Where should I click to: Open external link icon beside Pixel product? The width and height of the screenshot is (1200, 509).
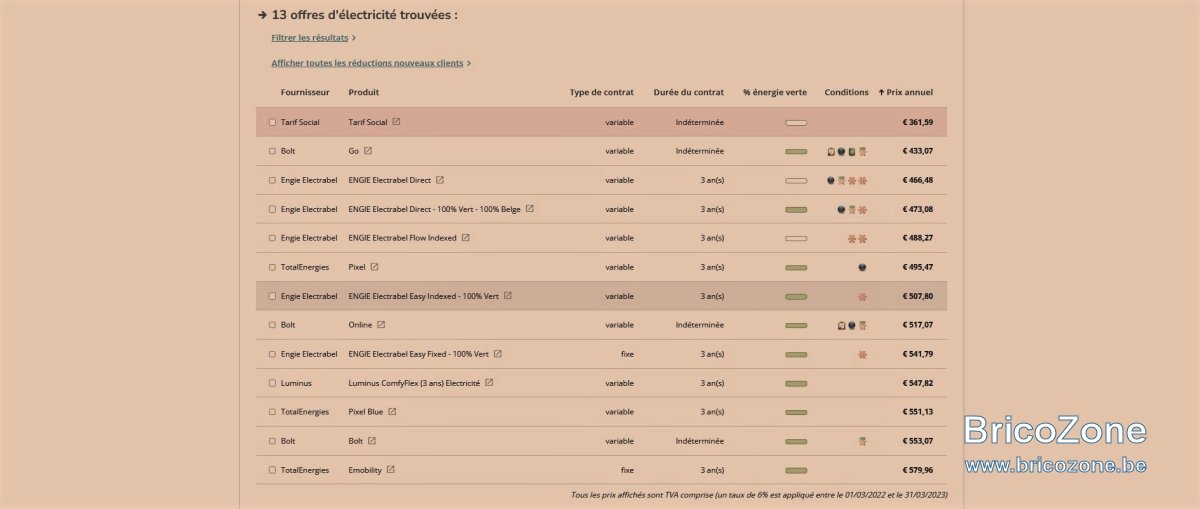[x=374, y=267]
